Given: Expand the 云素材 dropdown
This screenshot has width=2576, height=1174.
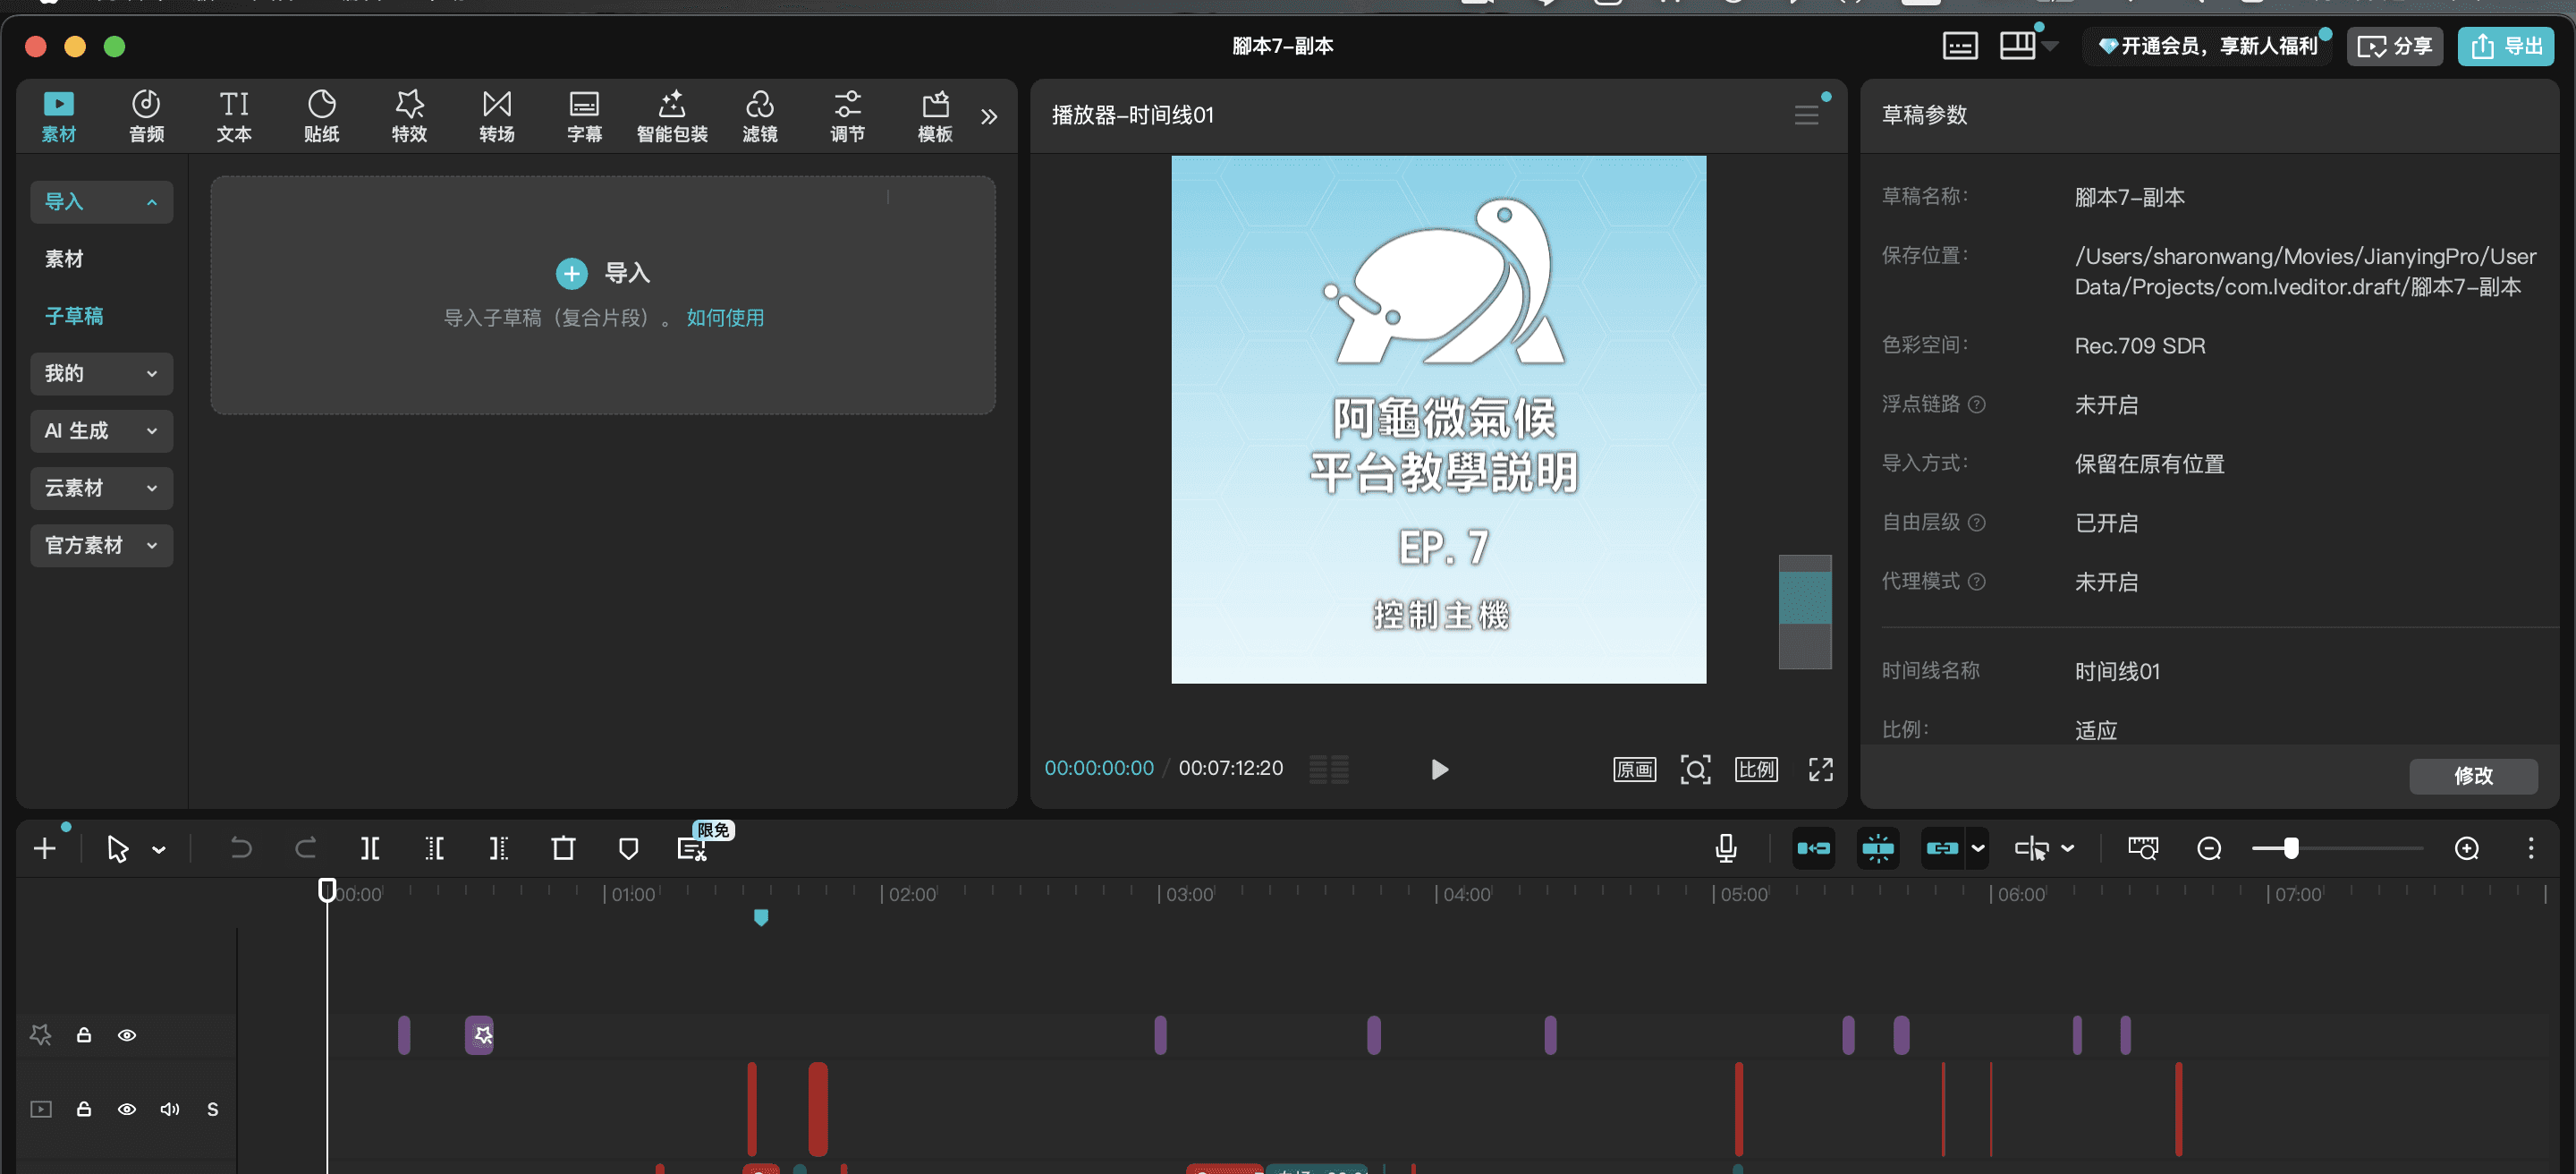Looking at the screenshot, I should click(x=101, y=488).
